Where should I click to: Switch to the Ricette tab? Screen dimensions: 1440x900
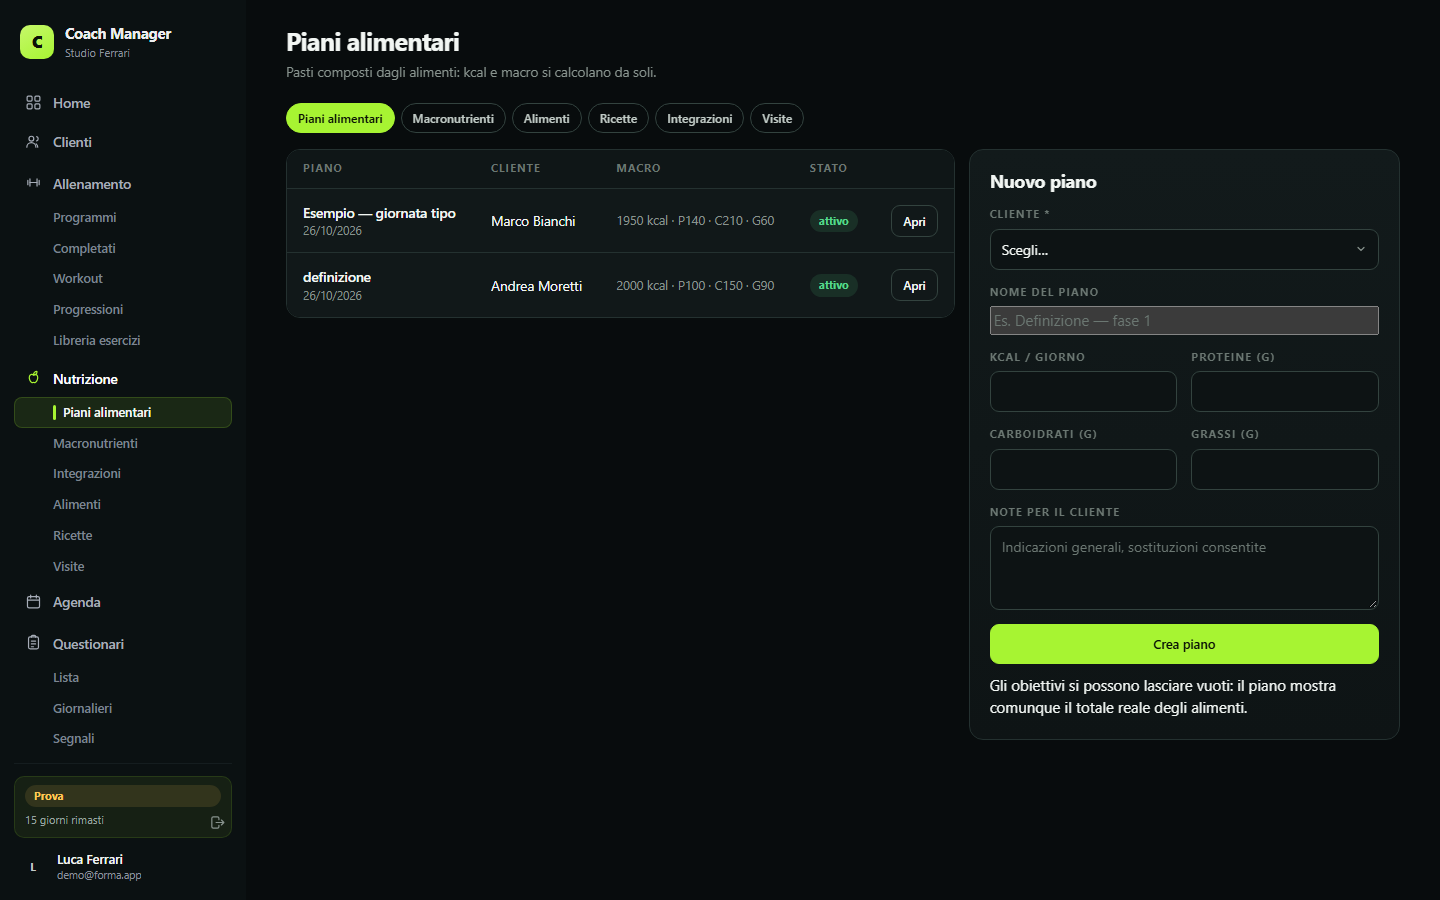618,118
